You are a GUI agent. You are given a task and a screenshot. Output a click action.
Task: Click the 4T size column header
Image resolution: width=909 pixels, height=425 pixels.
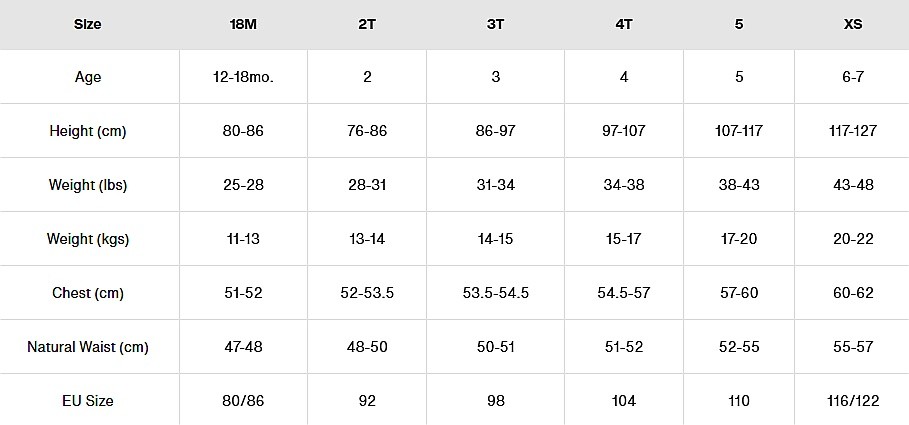coord(623,24)
